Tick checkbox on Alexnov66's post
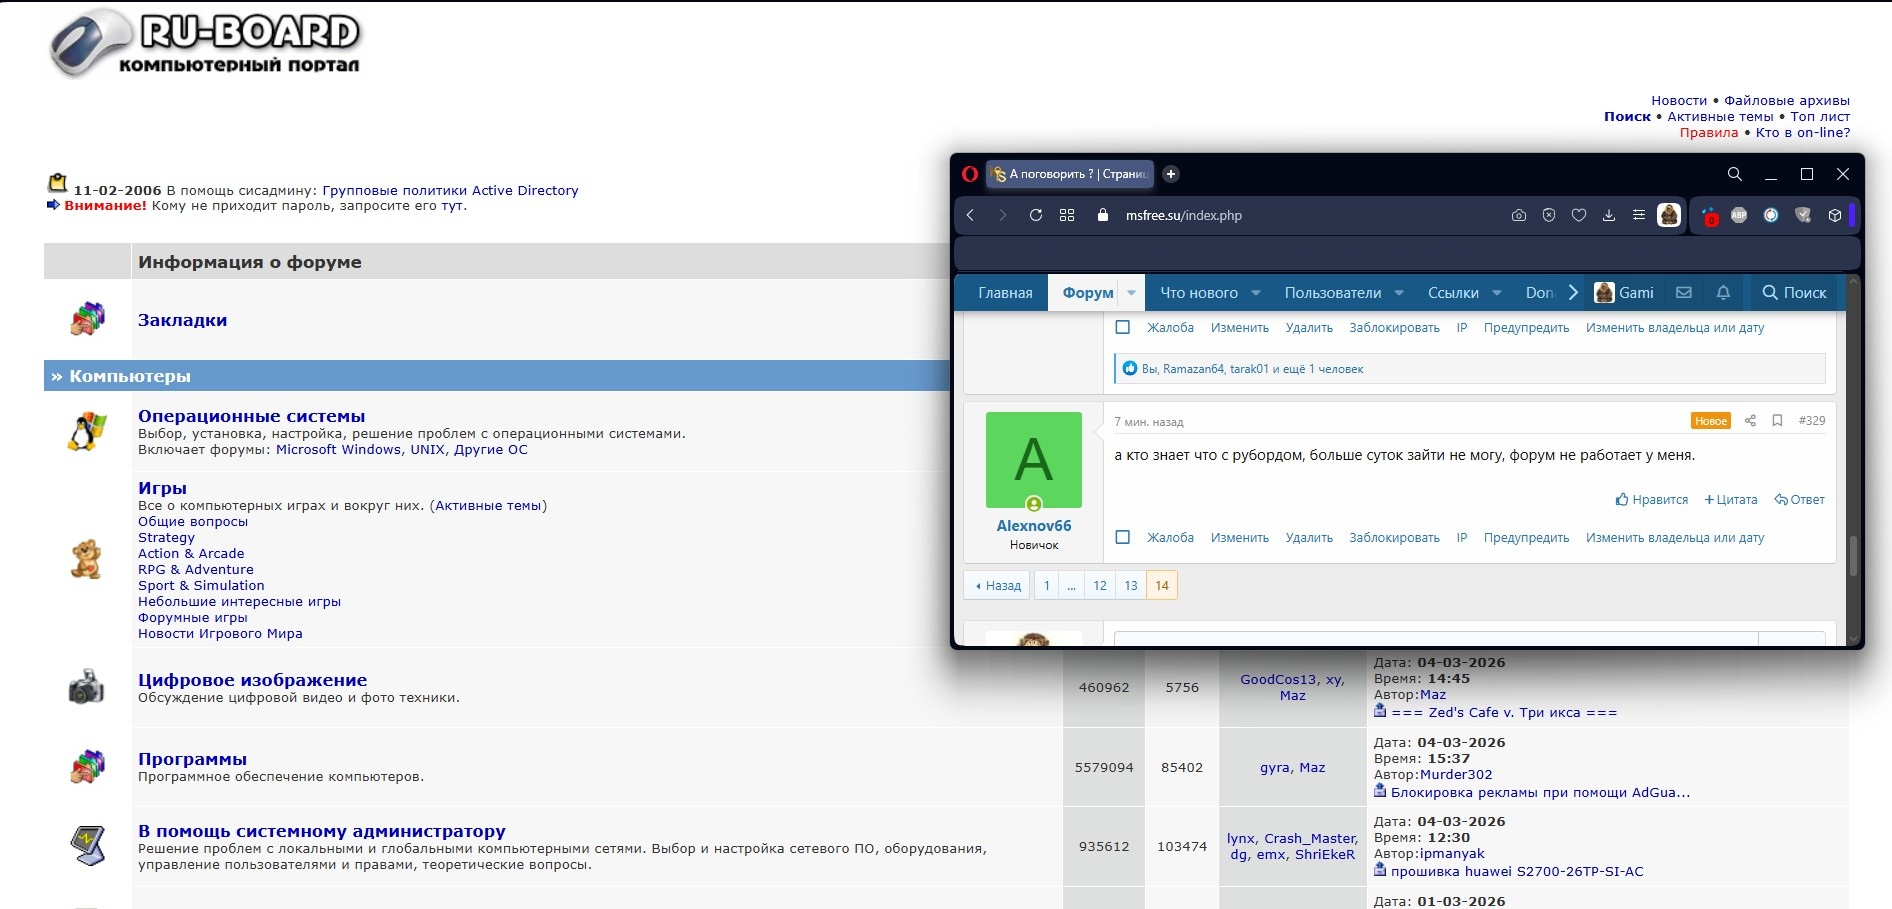 (1123, 537)
